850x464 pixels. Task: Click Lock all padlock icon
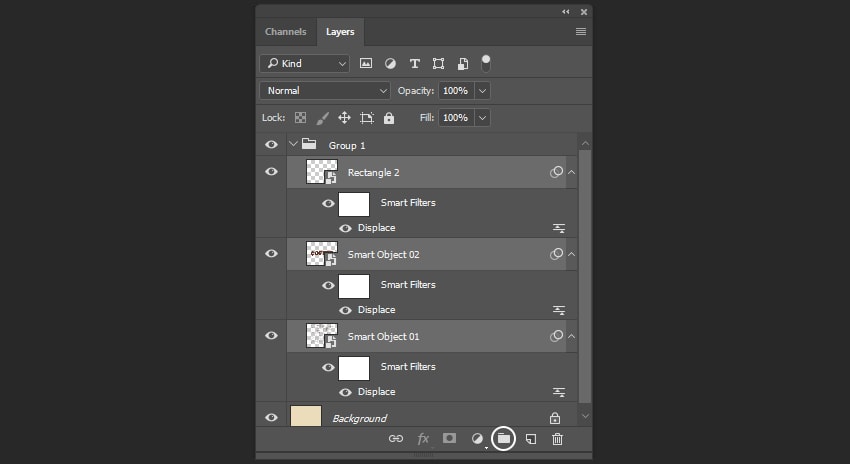pyautogui.click(x=389, y=118)
